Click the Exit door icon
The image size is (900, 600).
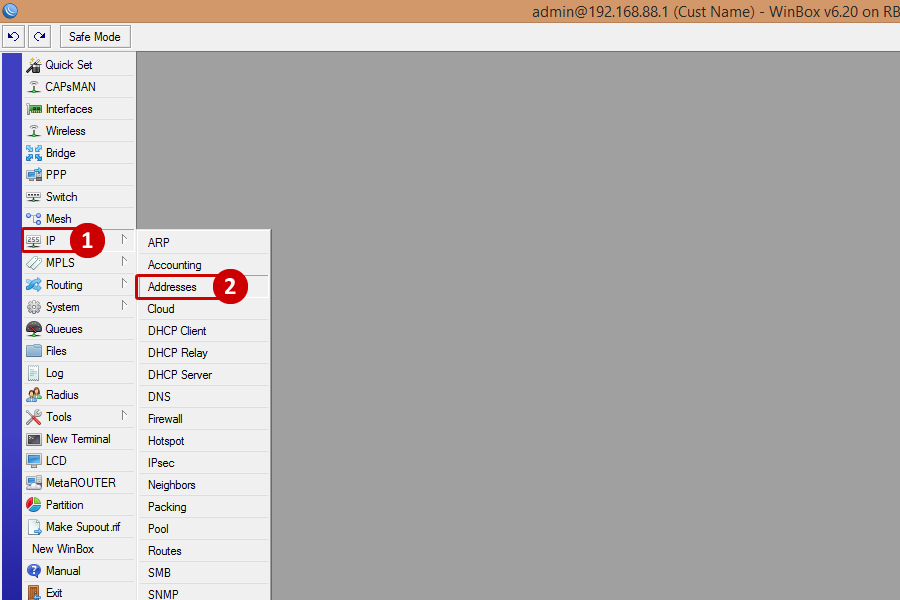(34, 593)
